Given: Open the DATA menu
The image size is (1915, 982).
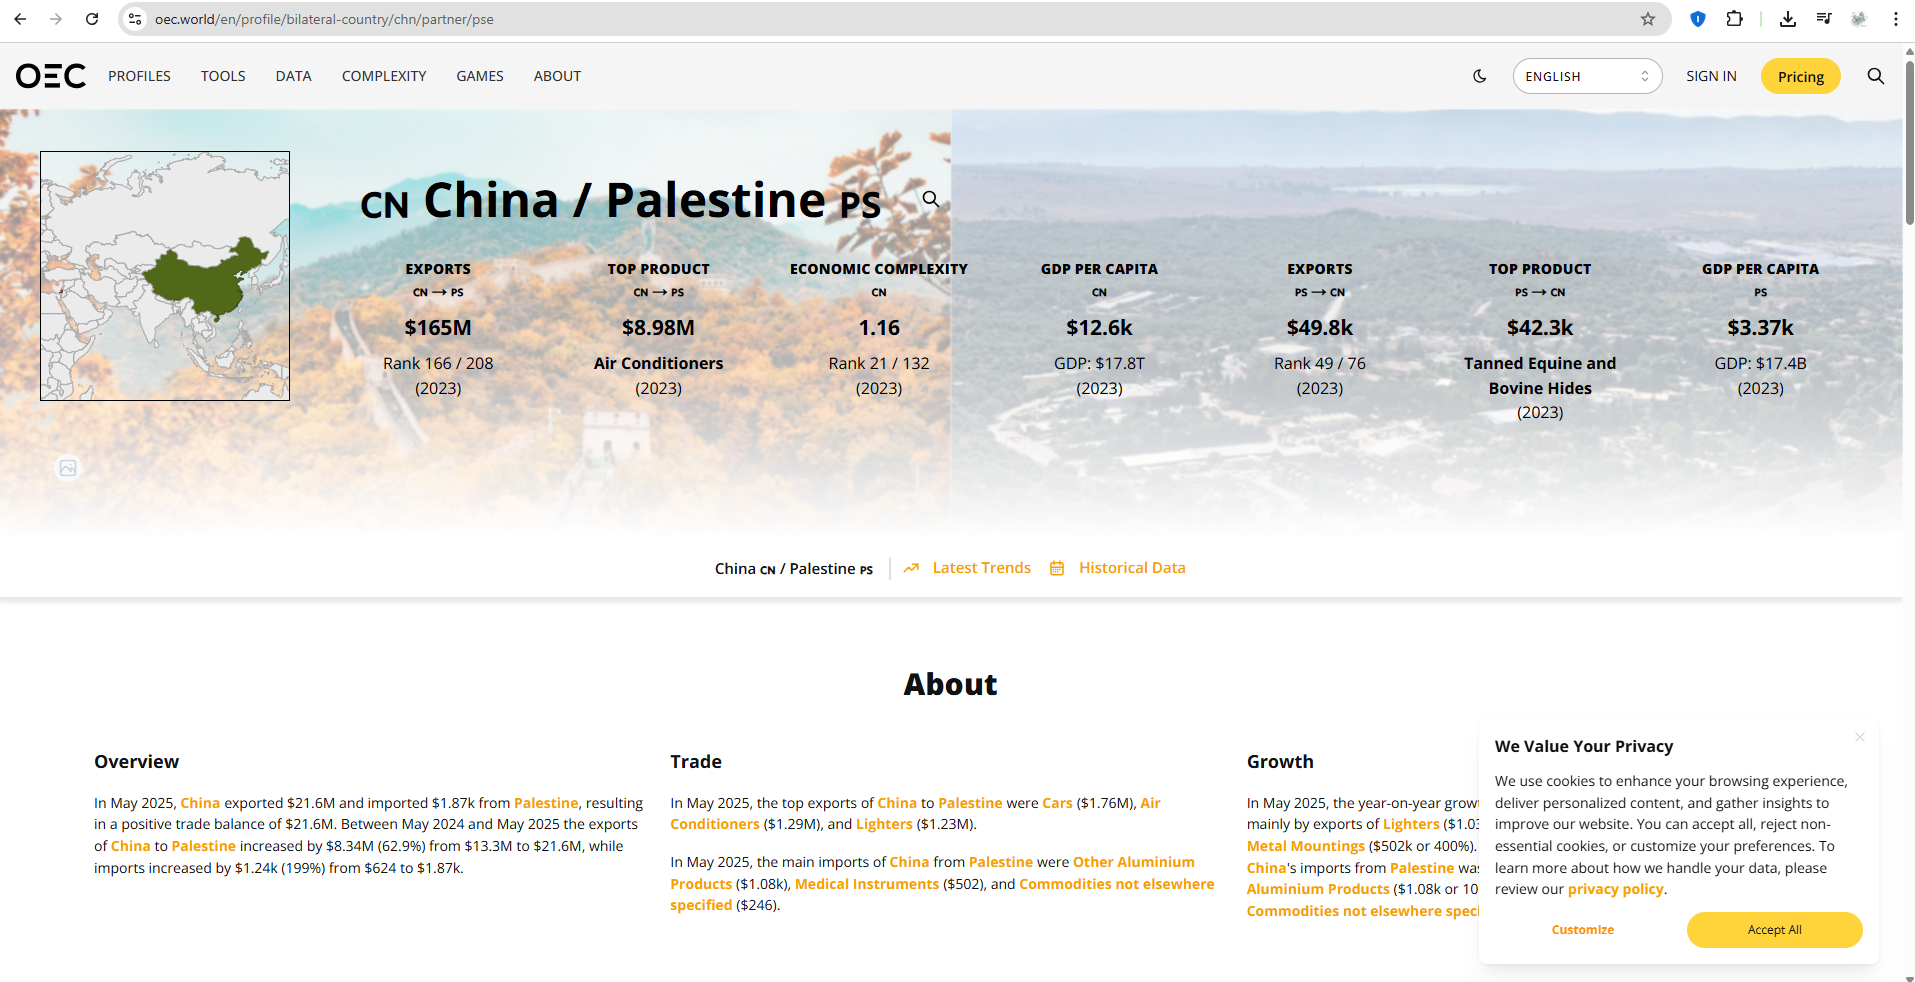Looking at the screenshot, I should 293,76.
